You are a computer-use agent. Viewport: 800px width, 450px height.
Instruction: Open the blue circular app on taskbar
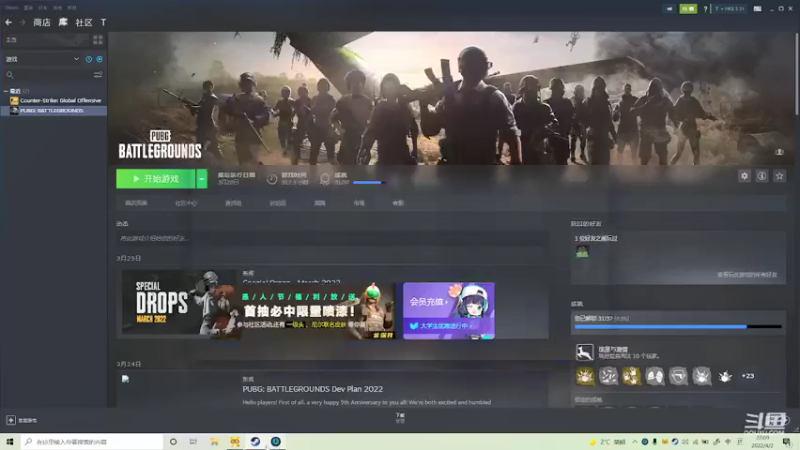276,441
